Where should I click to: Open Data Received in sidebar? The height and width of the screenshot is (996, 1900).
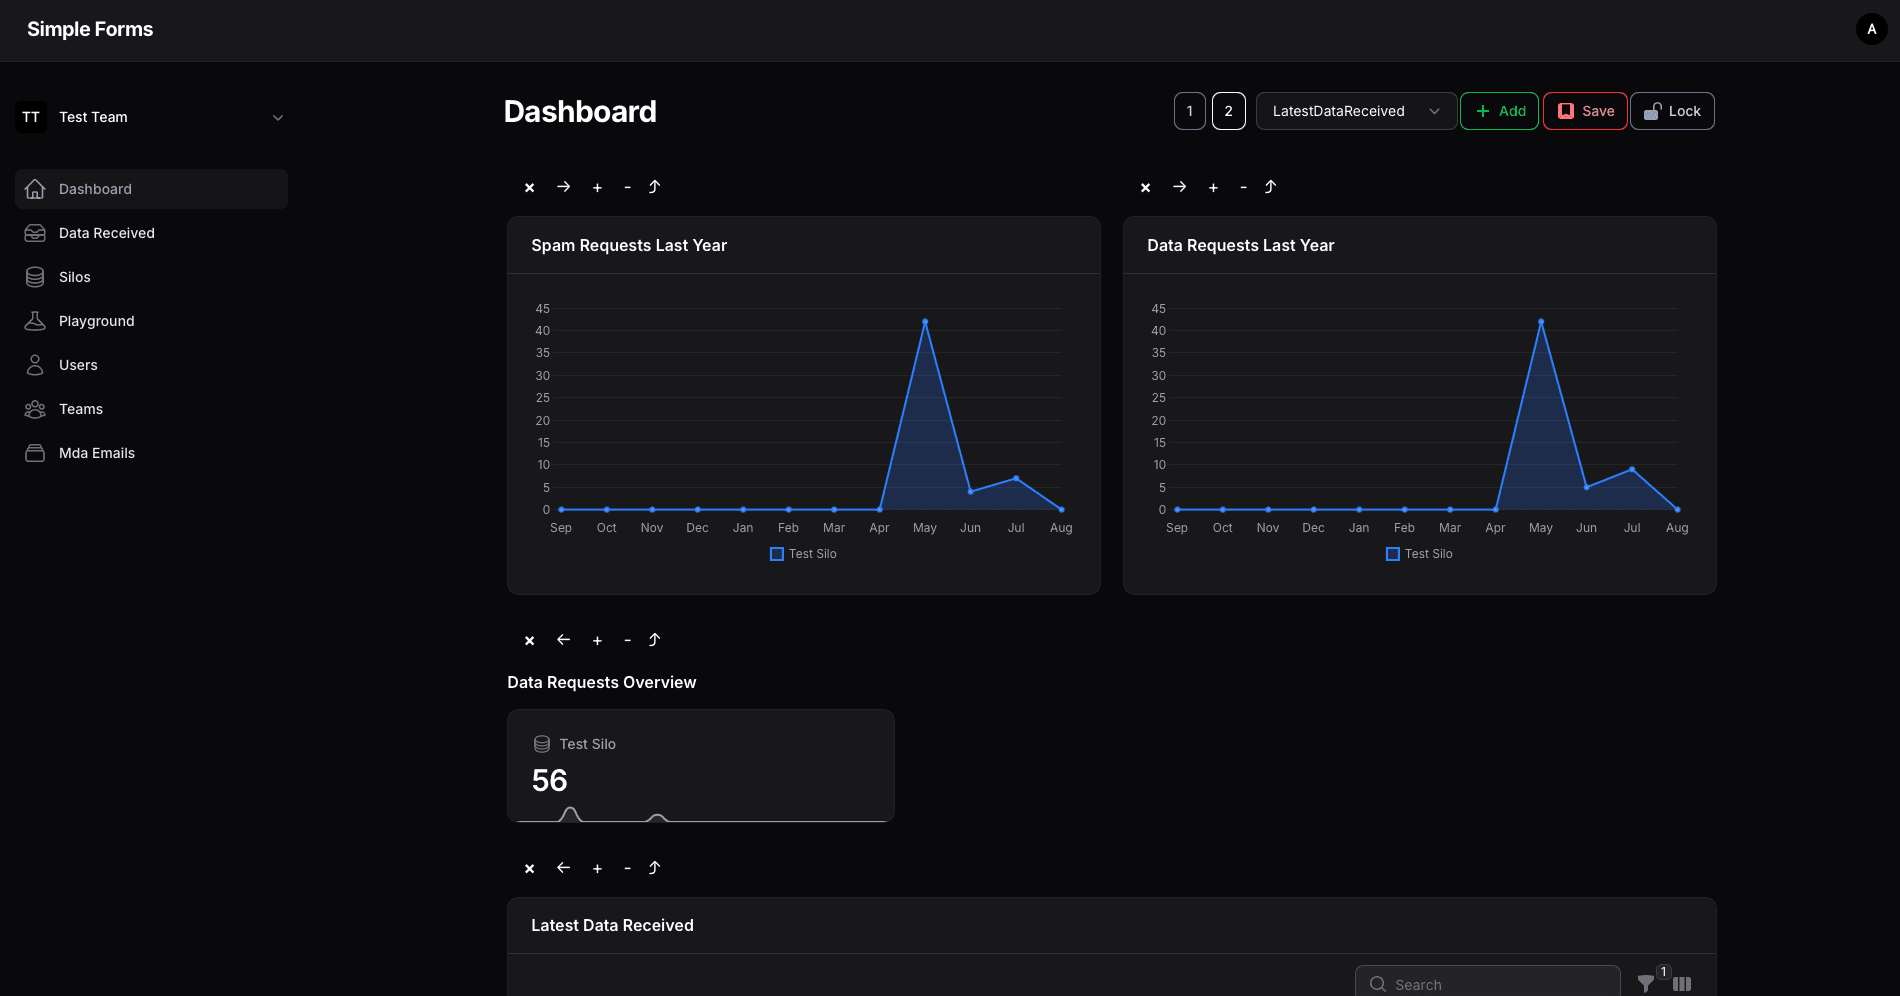pos(106,233)
